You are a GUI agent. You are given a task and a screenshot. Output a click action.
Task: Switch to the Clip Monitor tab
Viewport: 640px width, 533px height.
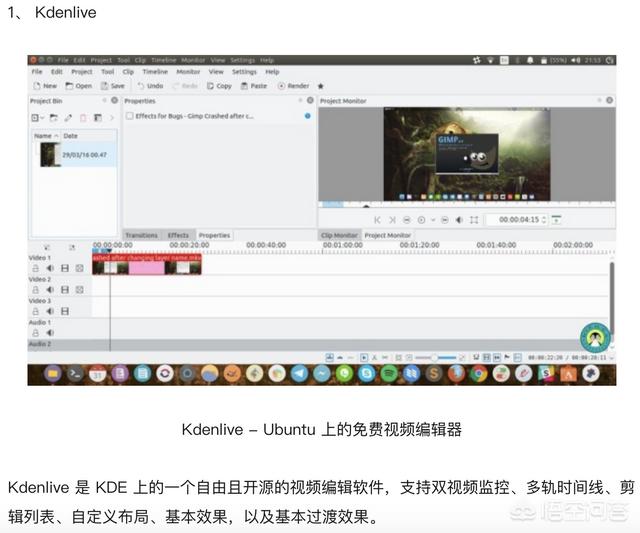[339, 235]
